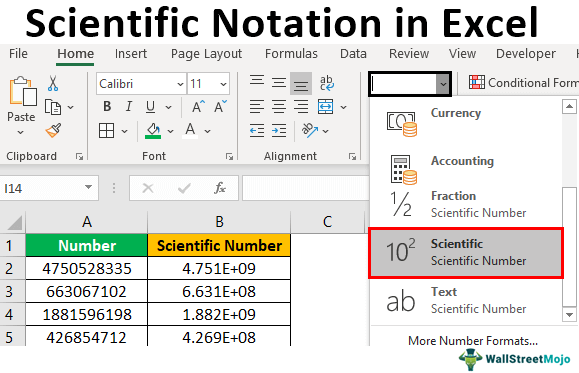579x373 pixels.
Task: Apply the green fill color bucket
Action: [153, 131]
